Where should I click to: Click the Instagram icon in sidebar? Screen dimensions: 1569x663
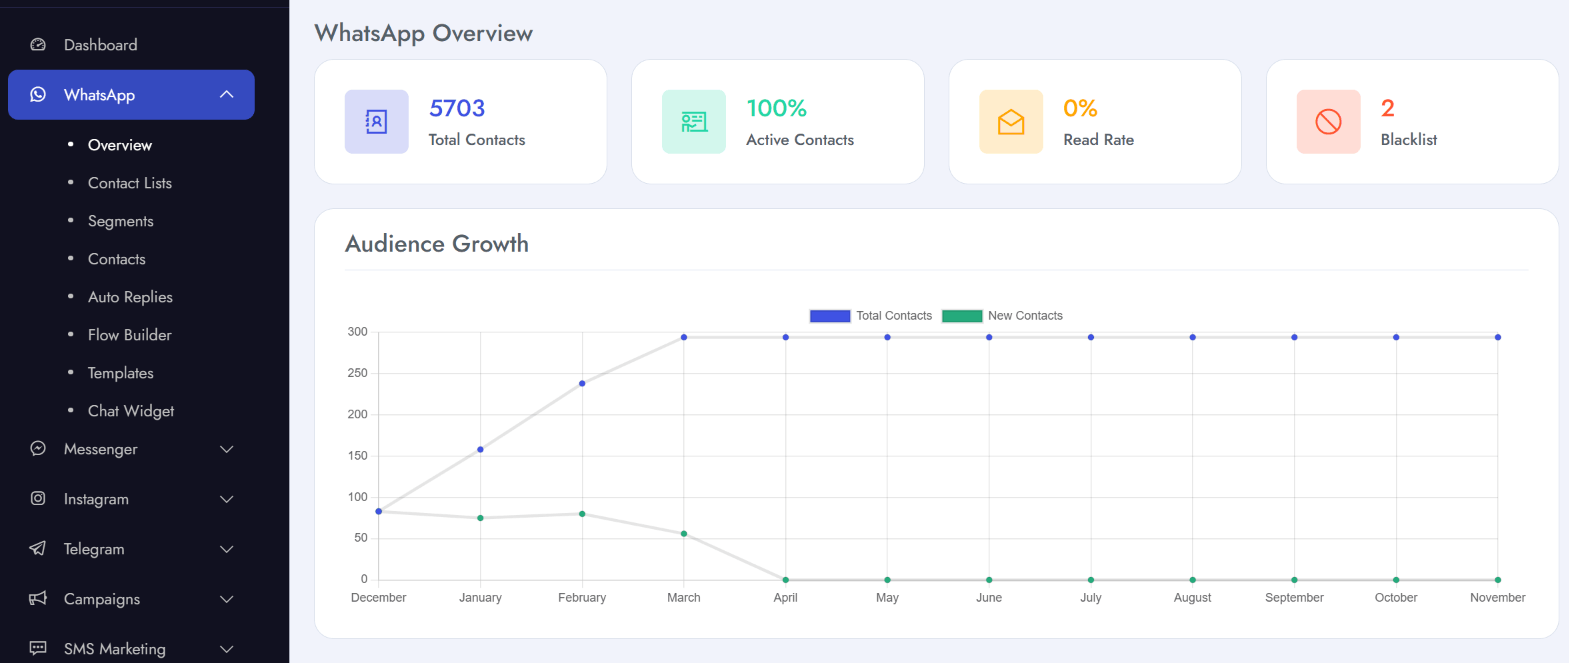pos(38,498)
